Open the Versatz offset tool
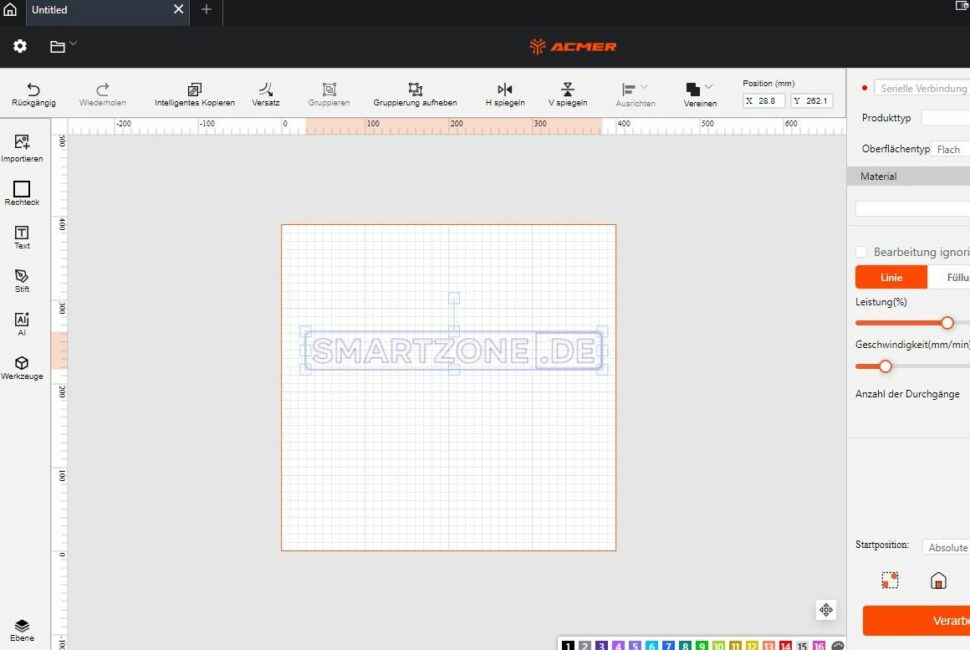The height and width of the screenshot is (650, 970). click(x=265, y=95)
